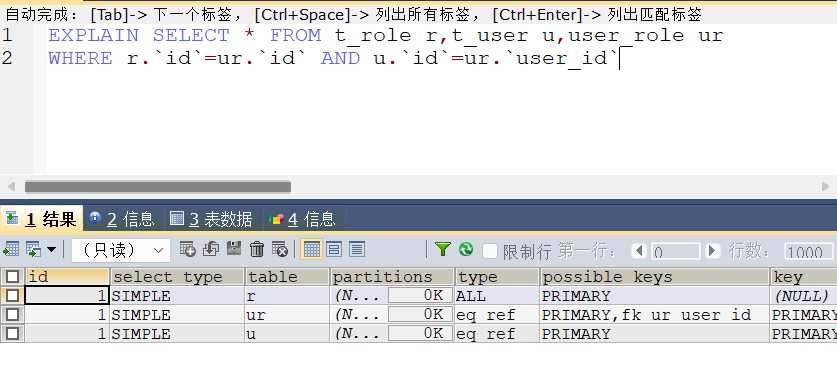Click the AND keyword in the query

[341, 58]
